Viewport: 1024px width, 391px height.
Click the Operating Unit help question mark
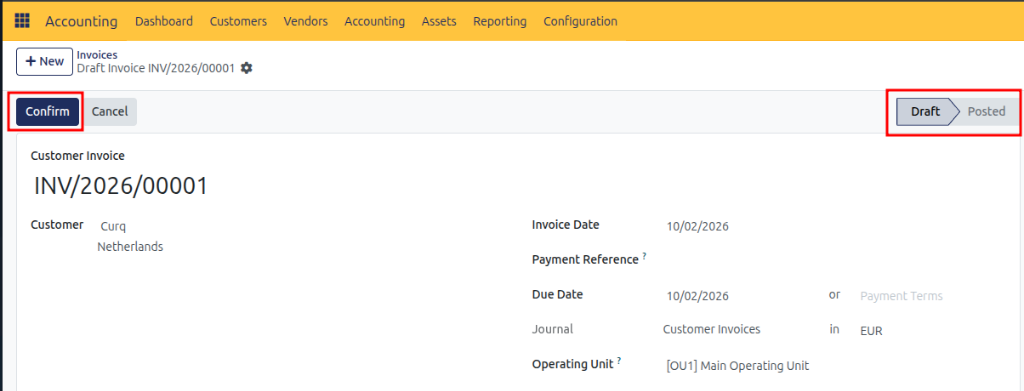coord(619,360)
